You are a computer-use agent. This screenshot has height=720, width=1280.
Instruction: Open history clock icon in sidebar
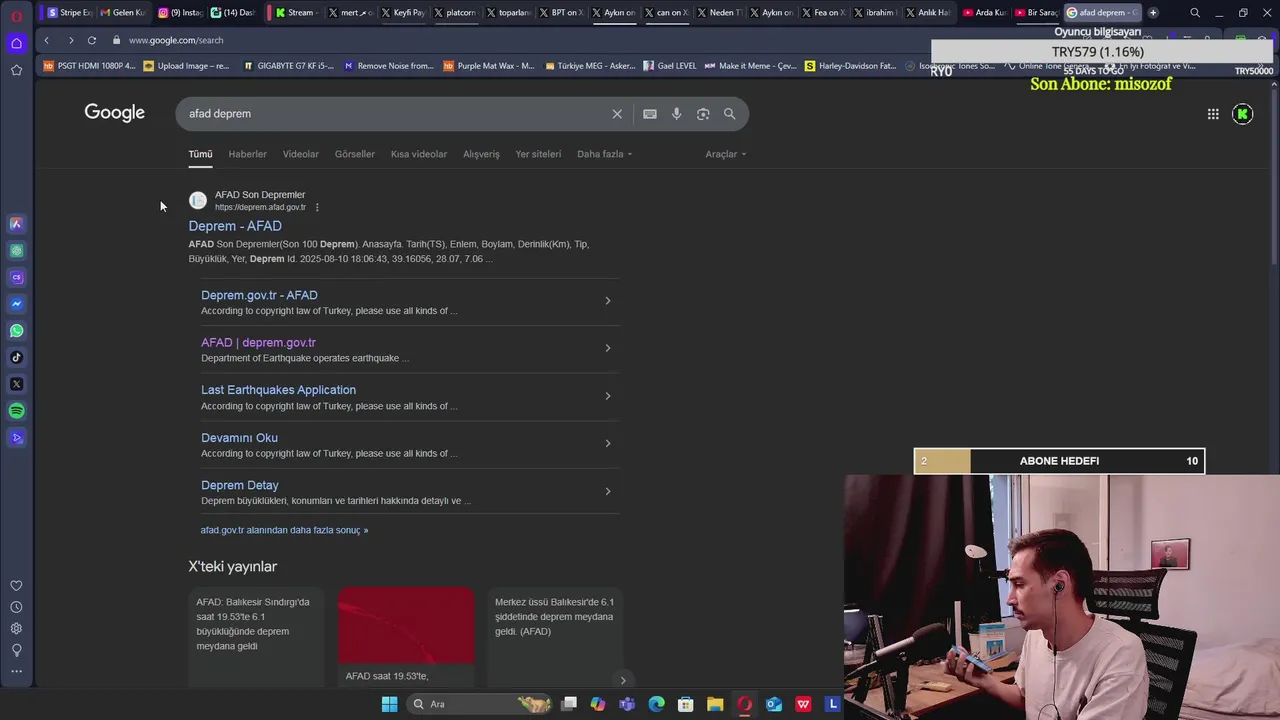point(16,607)
